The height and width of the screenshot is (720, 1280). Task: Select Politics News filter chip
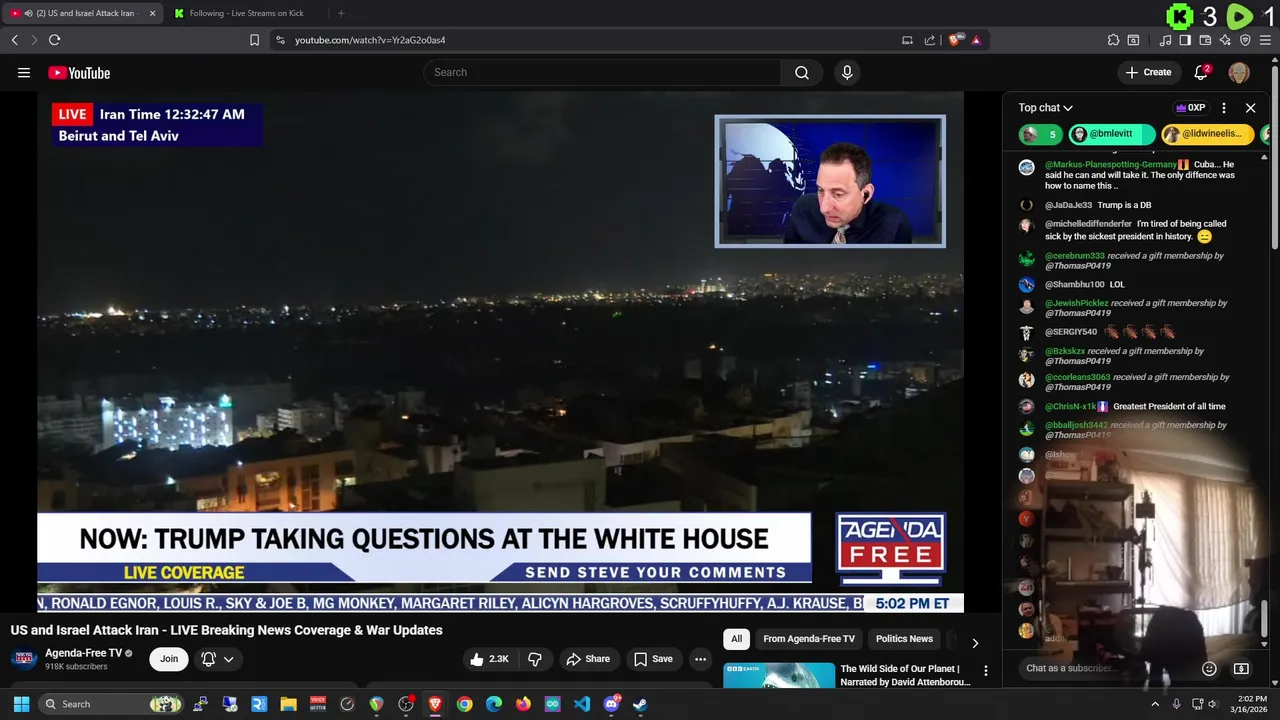click(904, 639)
